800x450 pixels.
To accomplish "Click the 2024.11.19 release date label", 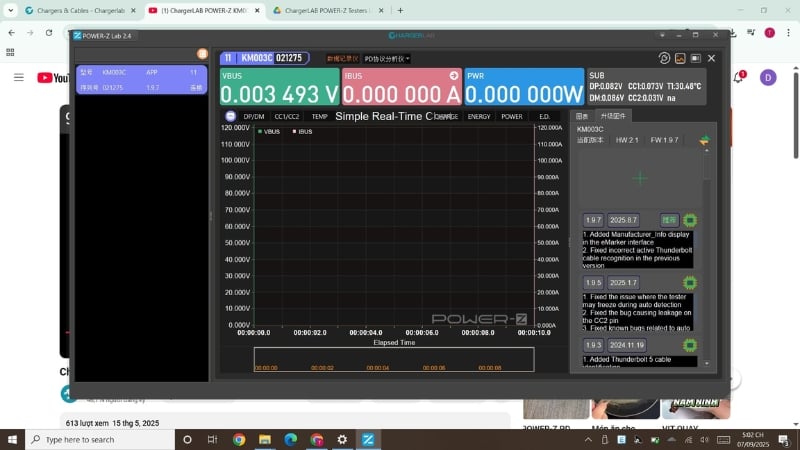I will click(x=627, y=345).
